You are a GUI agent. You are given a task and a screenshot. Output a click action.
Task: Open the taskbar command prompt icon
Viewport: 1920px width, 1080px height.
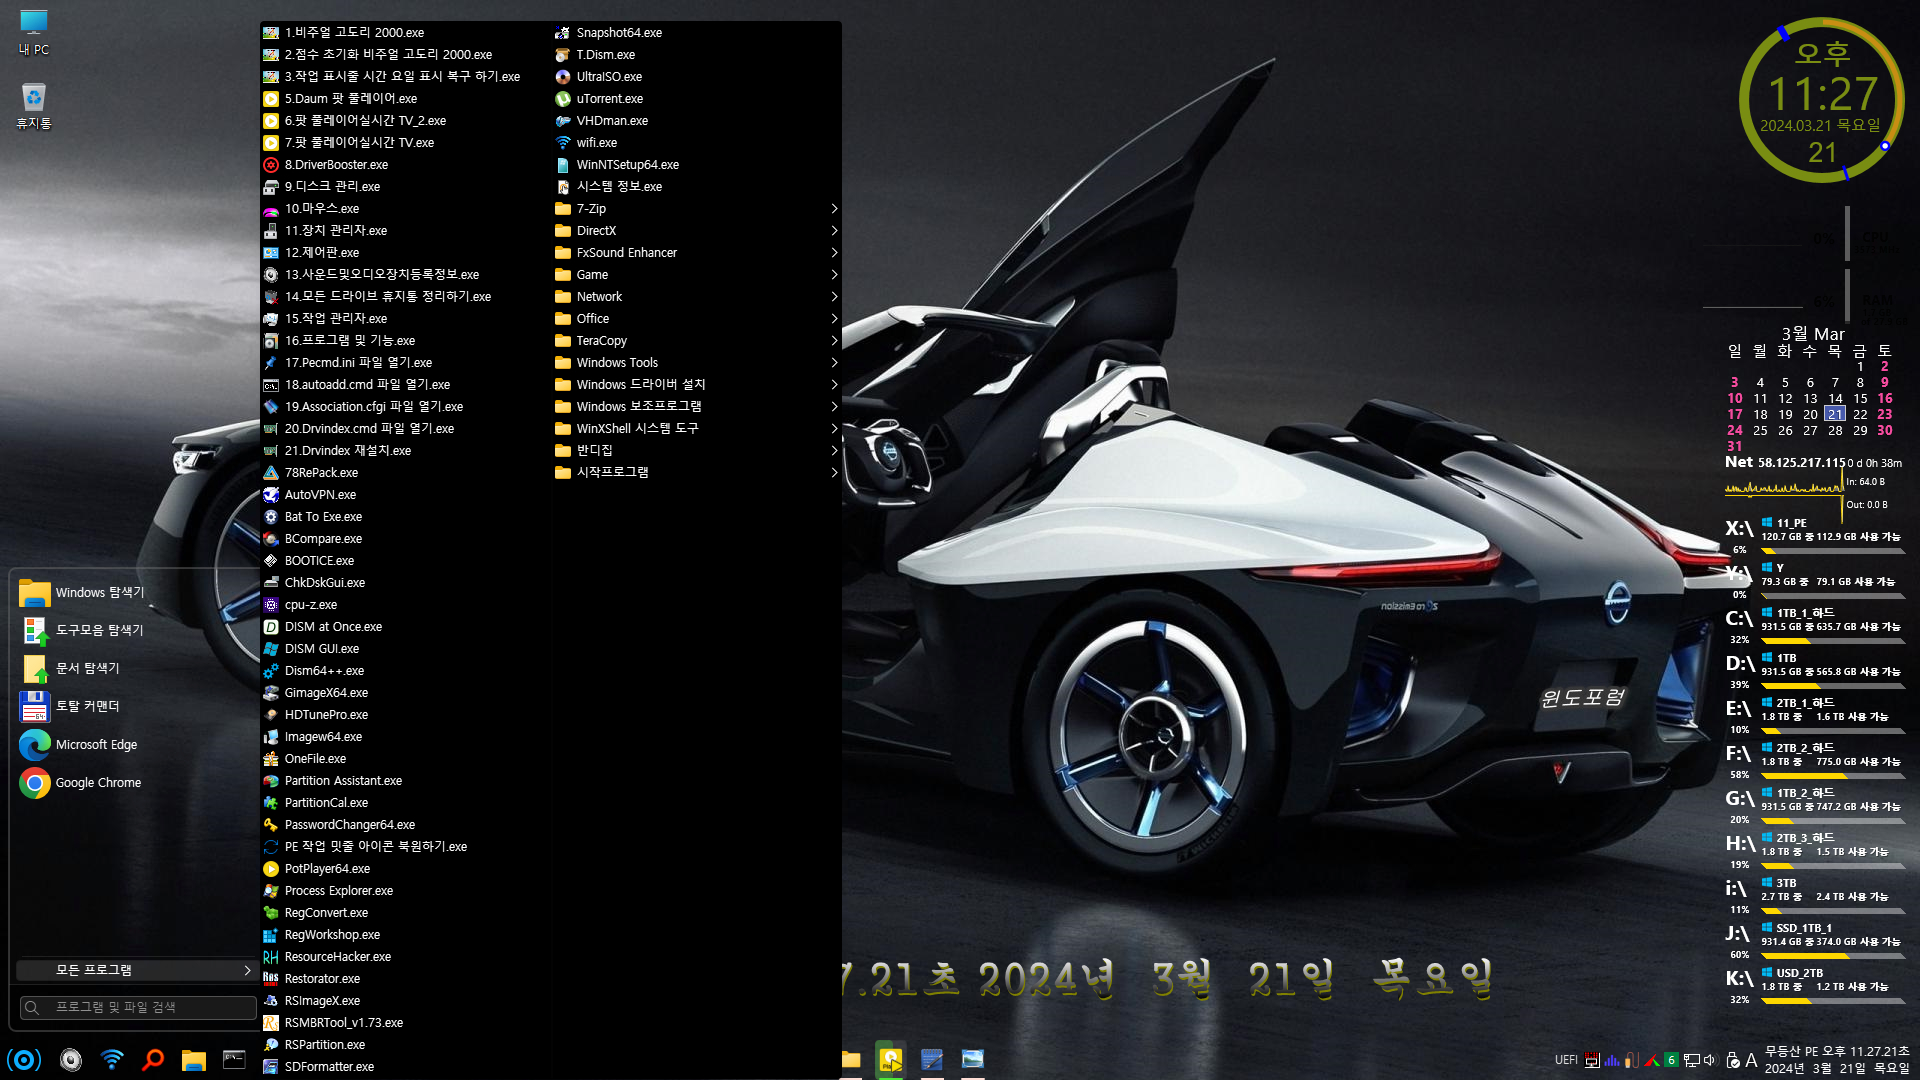click(x=234, y=1060)
